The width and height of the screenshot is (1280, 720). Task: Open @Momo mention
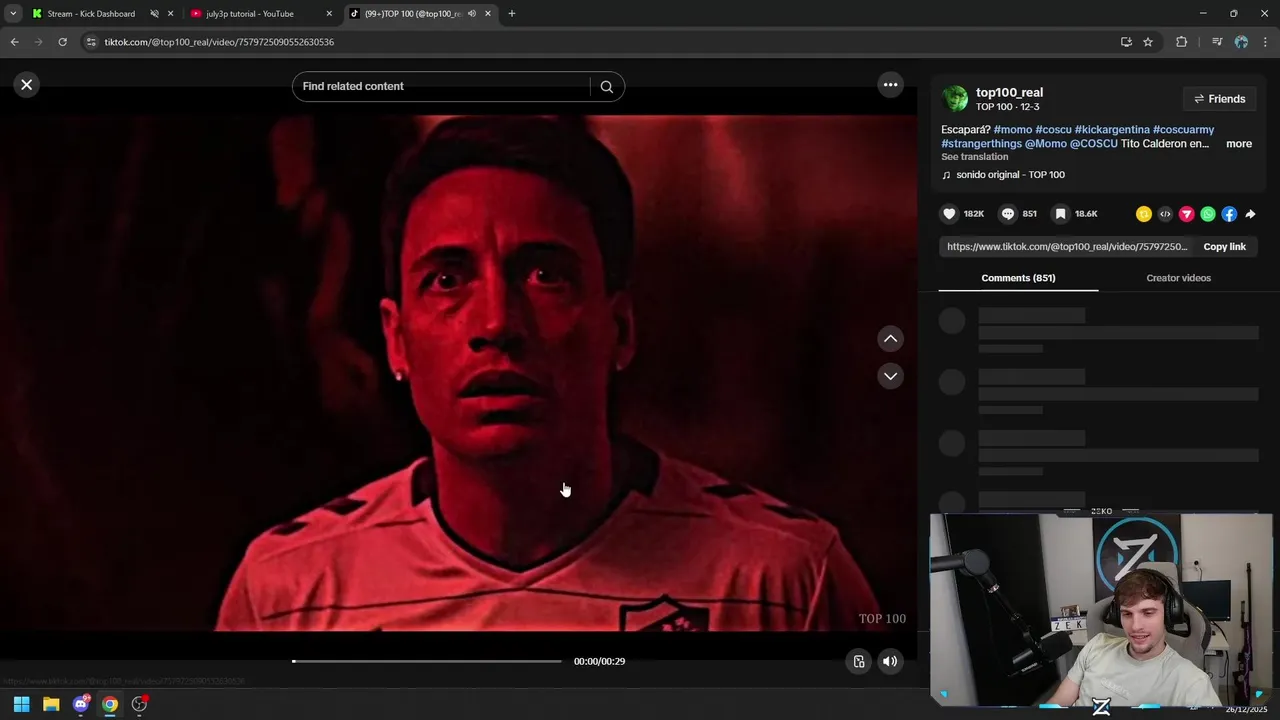tap(1046, 144)
